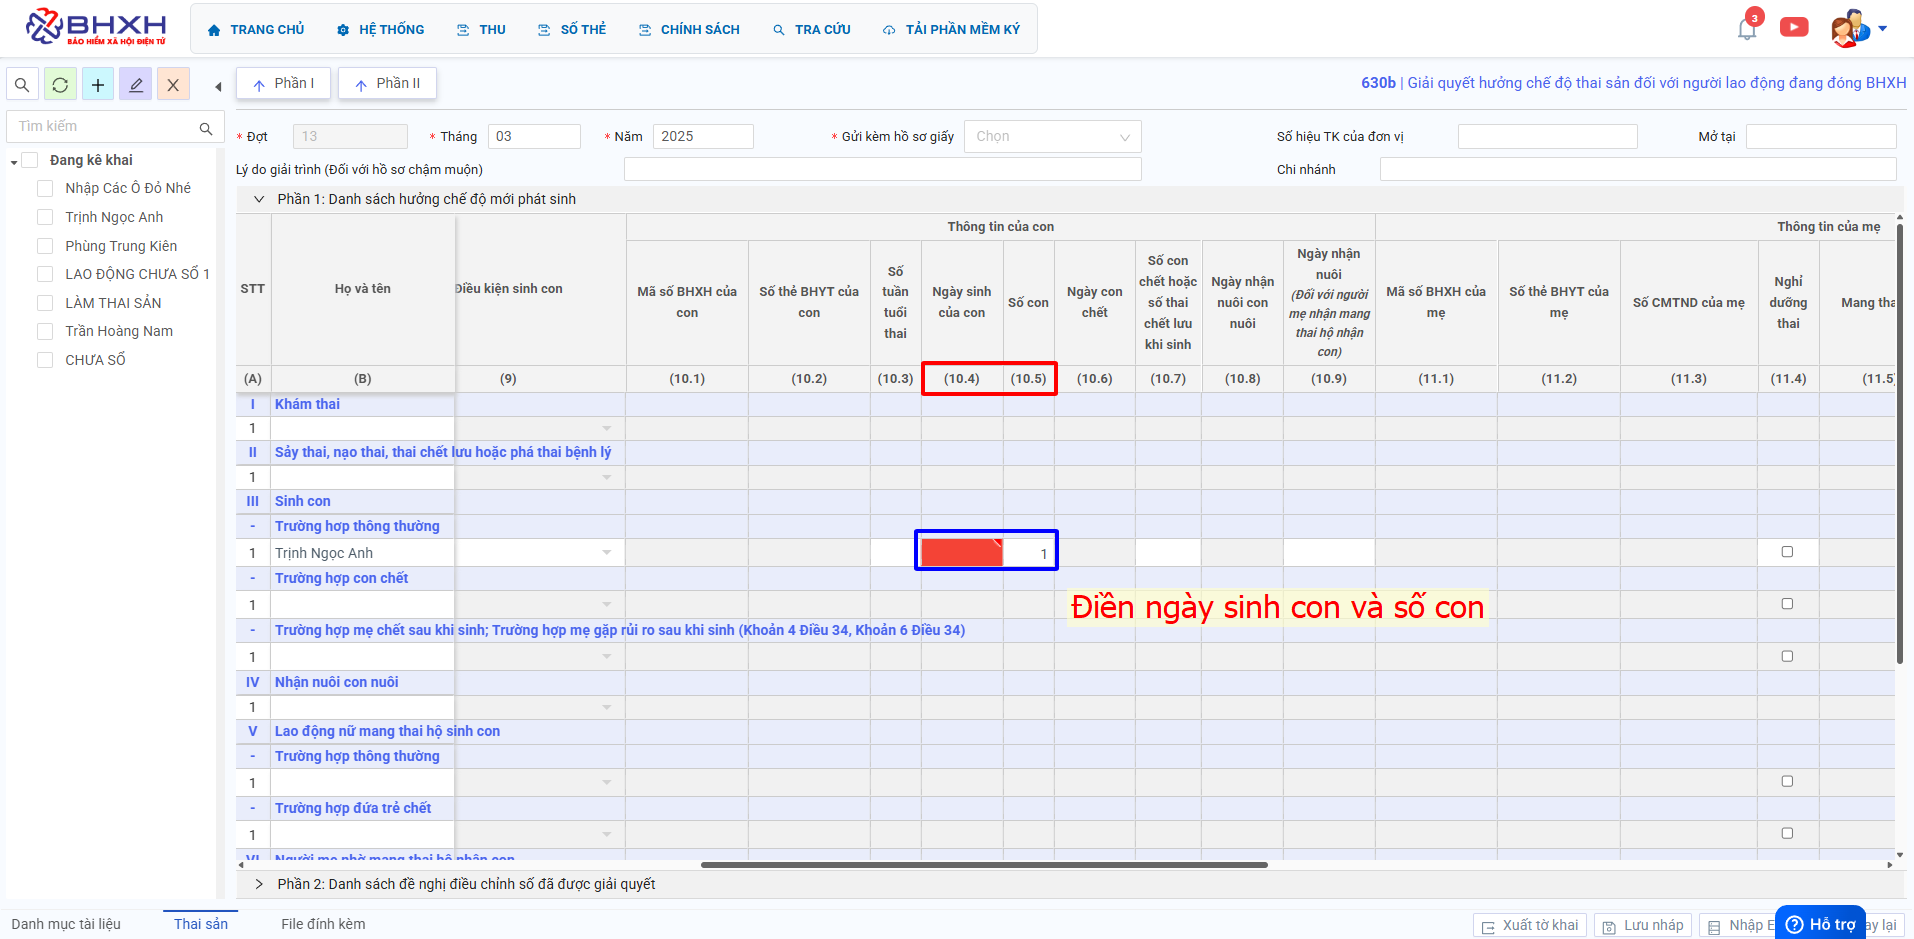Open the SỔ THẺ menu

coord(572,30)
